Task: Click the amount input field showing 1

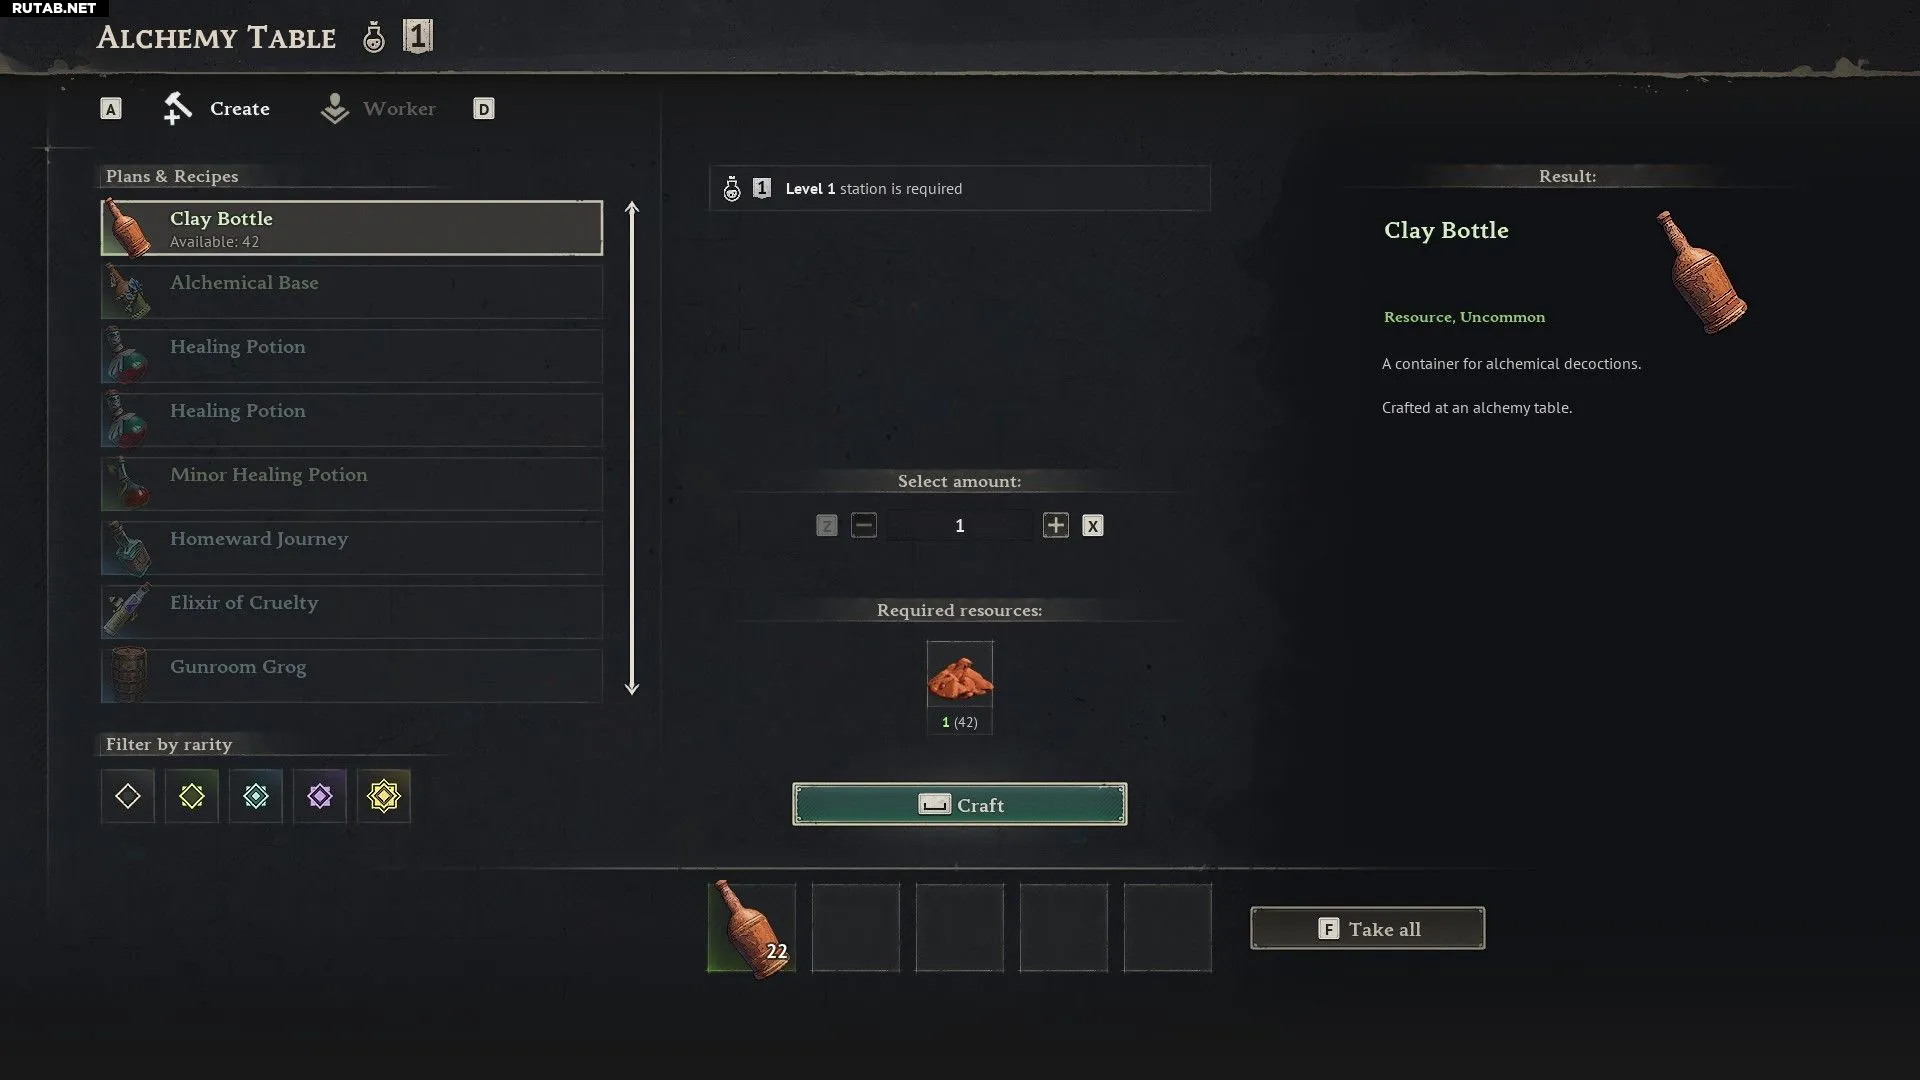Action: point(960,526)
